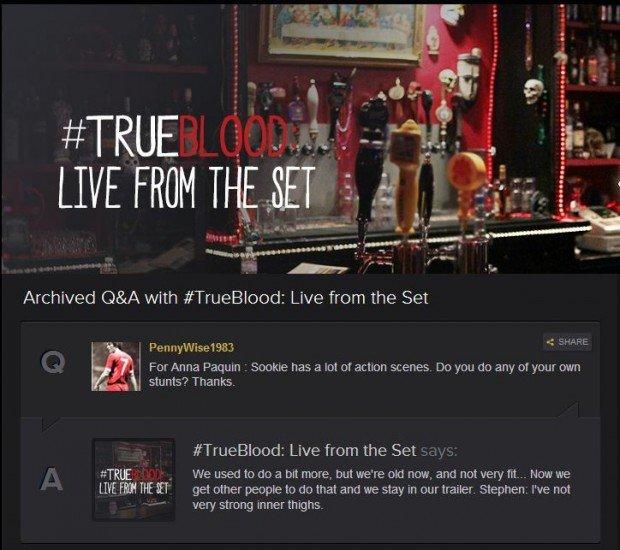Click the word 'says:' after the answer name

click(x=439, y=450)
